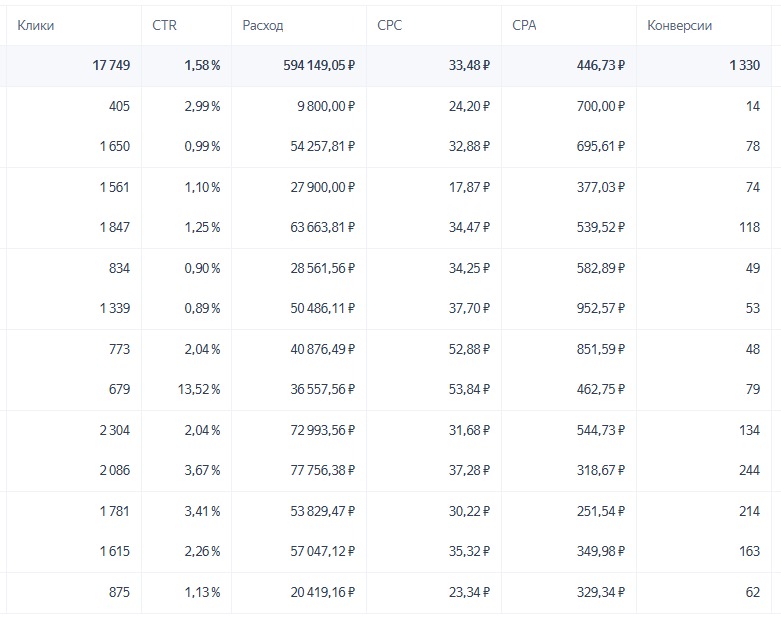Viewport: 781px width, 626px height.
Task: Select the 13,52 % CTR cell
Action: pos(199,390)
